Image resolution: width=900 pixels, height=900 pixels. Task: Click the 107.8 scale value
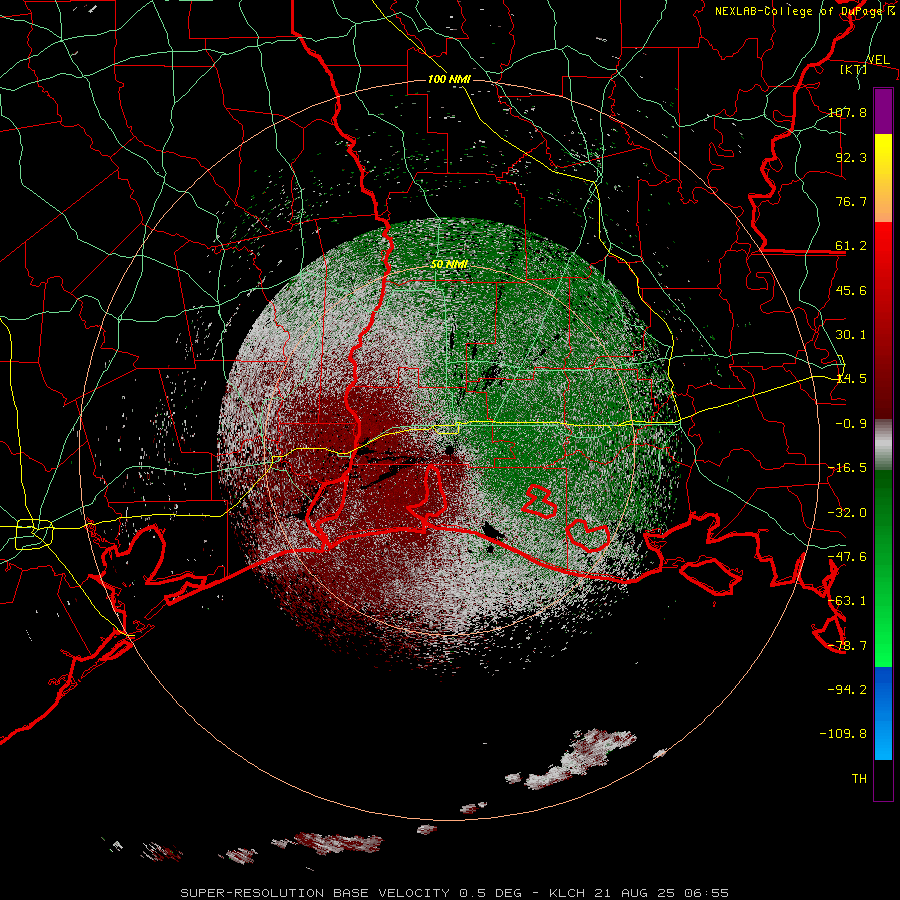click(847, 112)
